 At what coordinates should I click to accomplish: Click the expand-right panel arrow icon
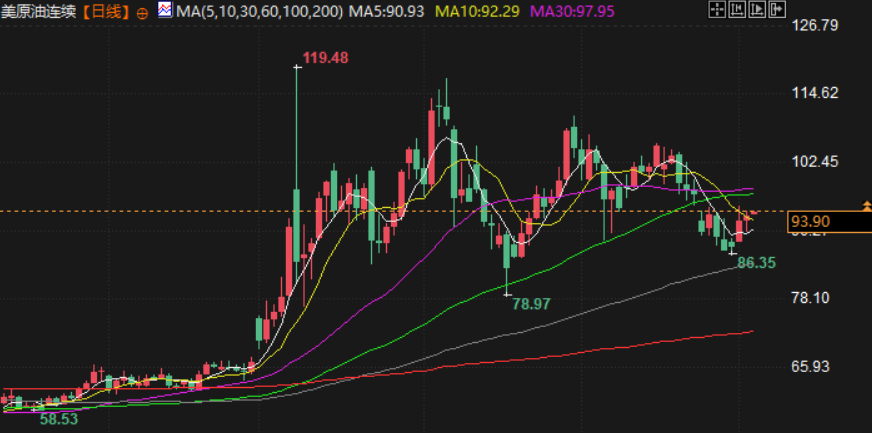pyautogui.click(x=776, y=8)
